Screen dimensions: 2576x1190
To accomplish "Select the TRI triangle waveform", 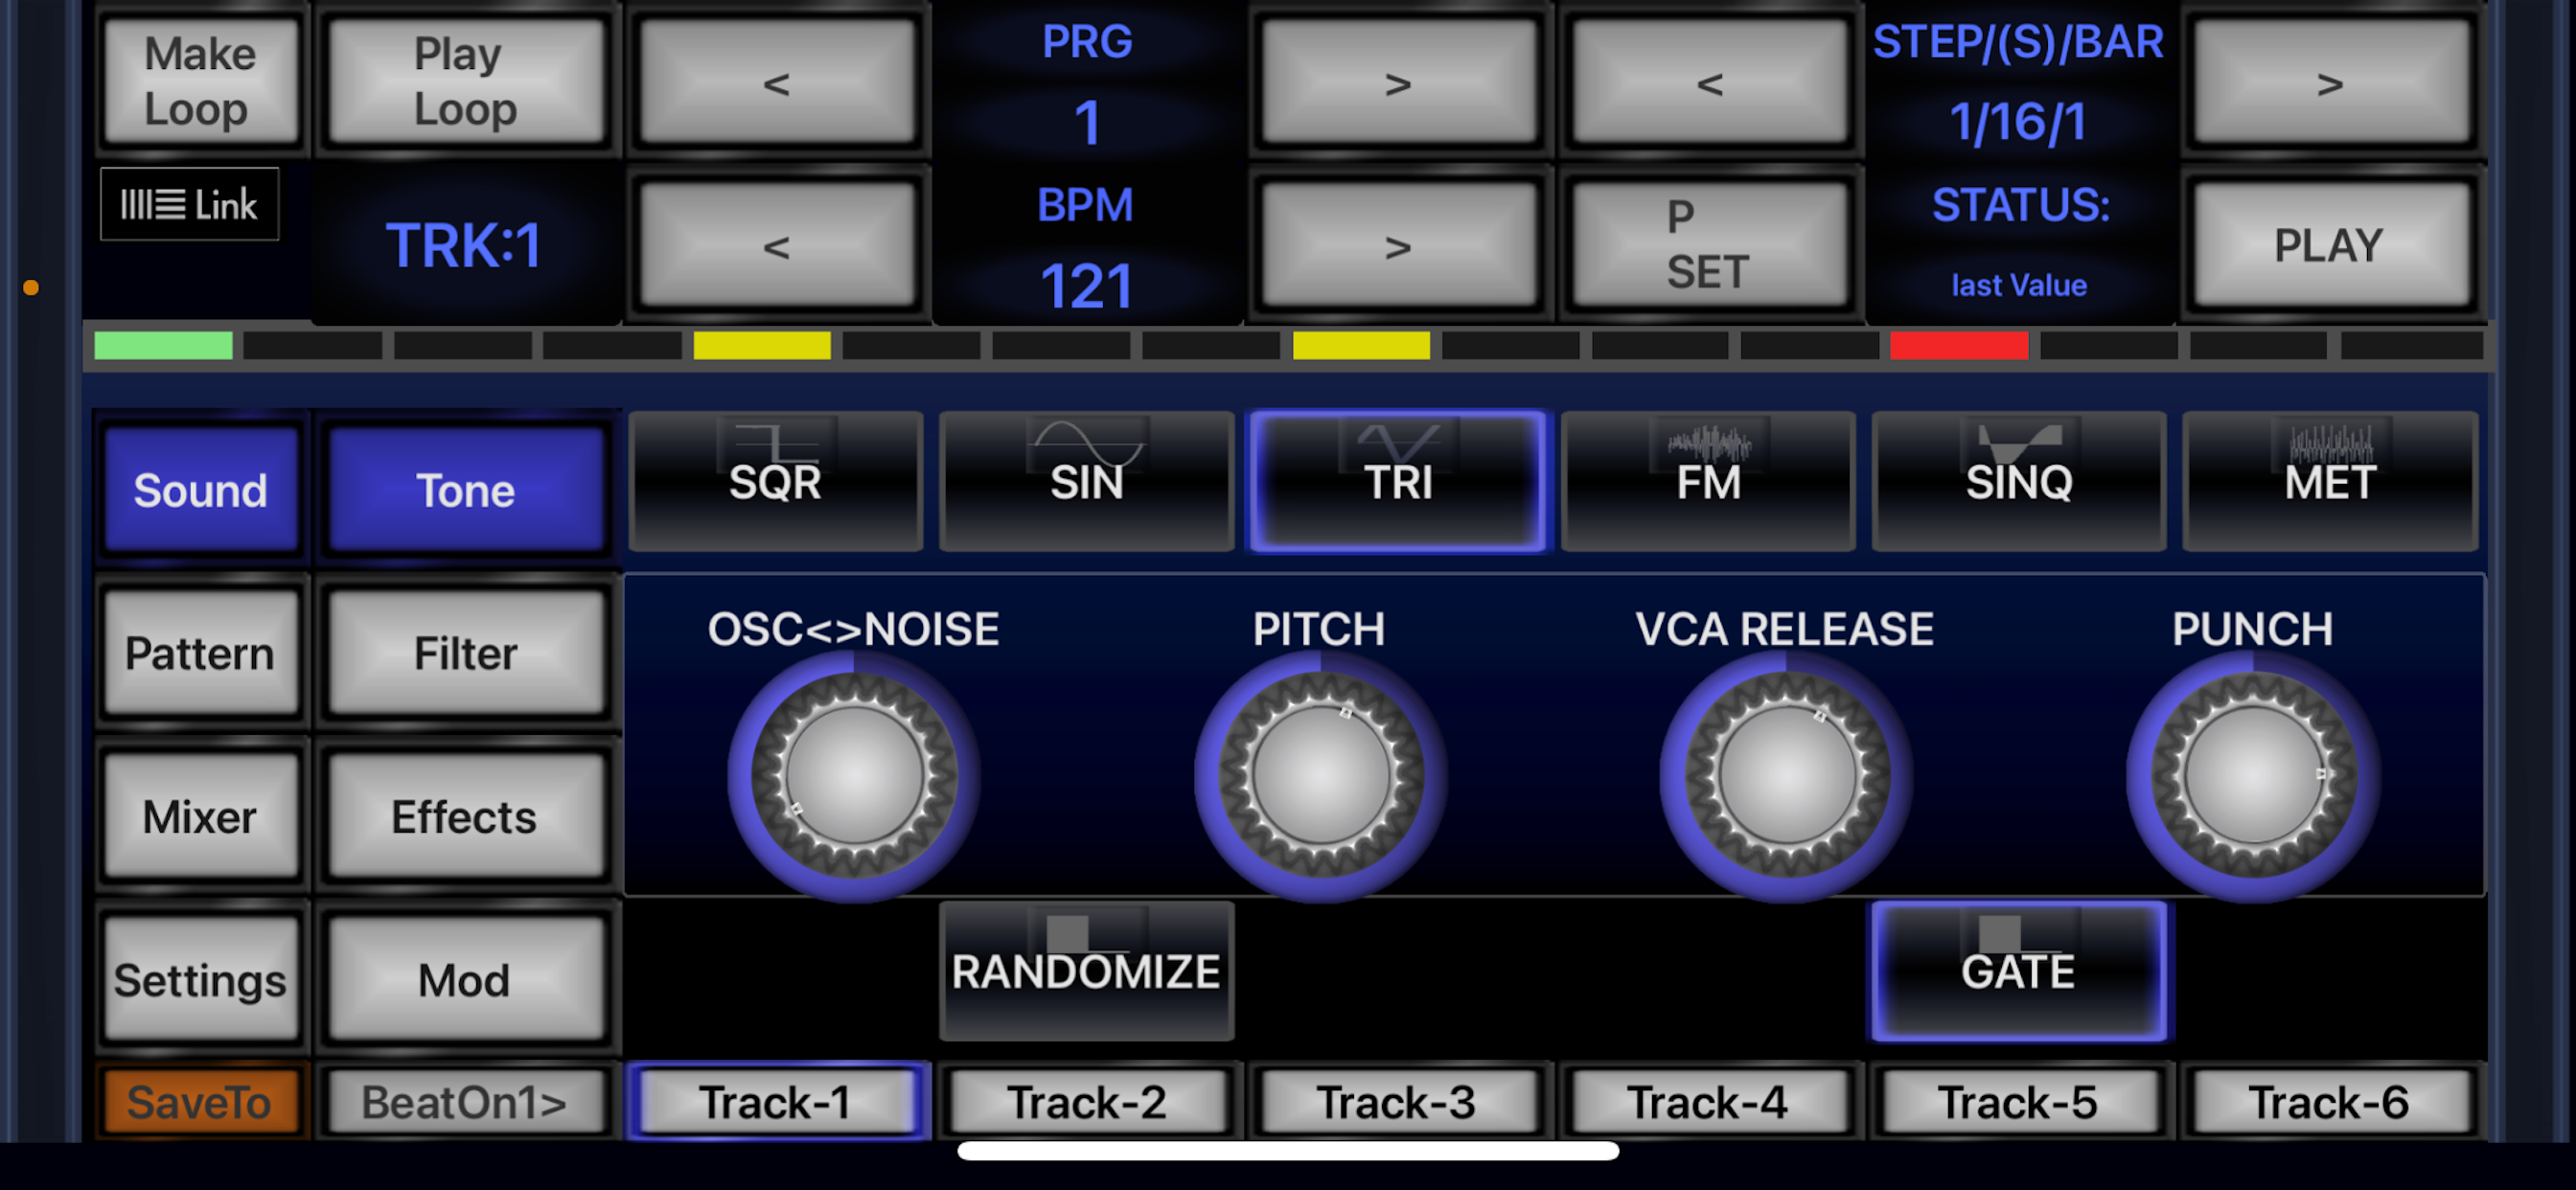I will pos(1397,483).
